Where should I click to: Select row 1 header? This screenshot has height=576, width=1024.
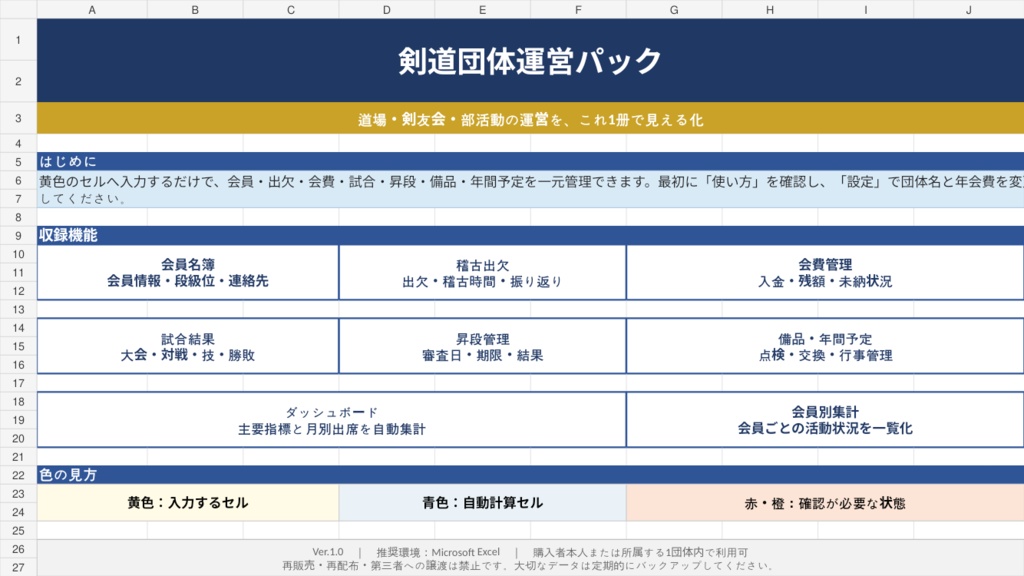point(18,40)
